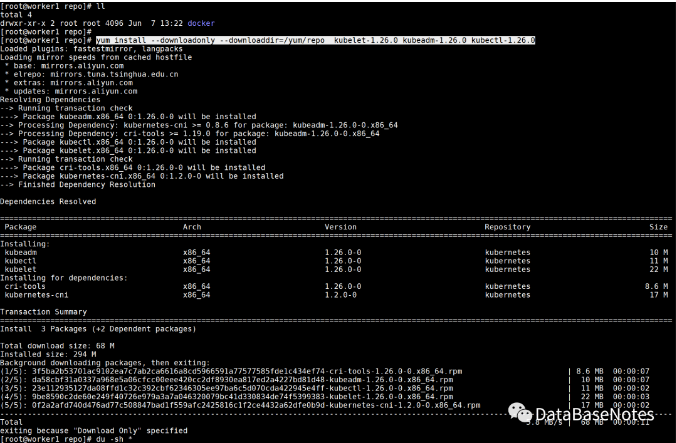Click 'Background downloading packages, then exiting:' line
The width and height of the screenshot is (676, 443).
click(x=105, y=363)
